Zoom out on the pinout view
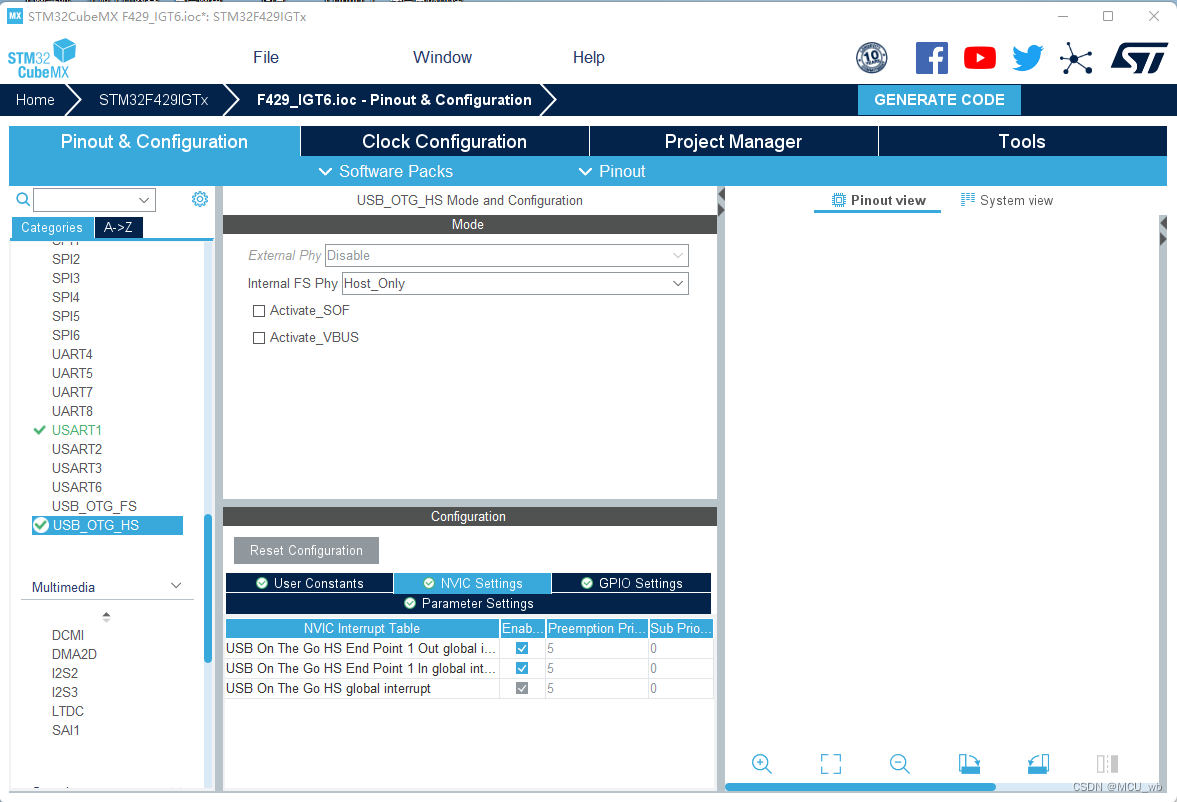 (899, 764)
